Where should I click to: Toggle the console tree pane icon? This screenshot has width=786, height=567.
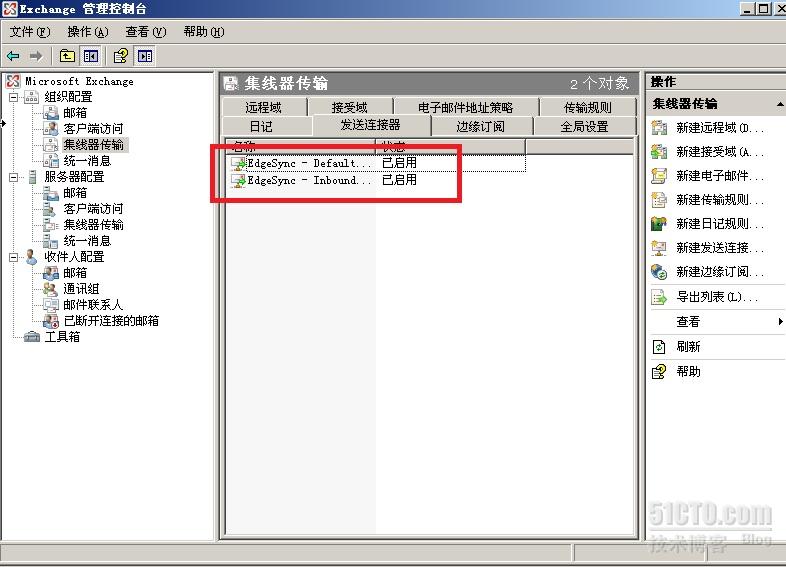91,56
